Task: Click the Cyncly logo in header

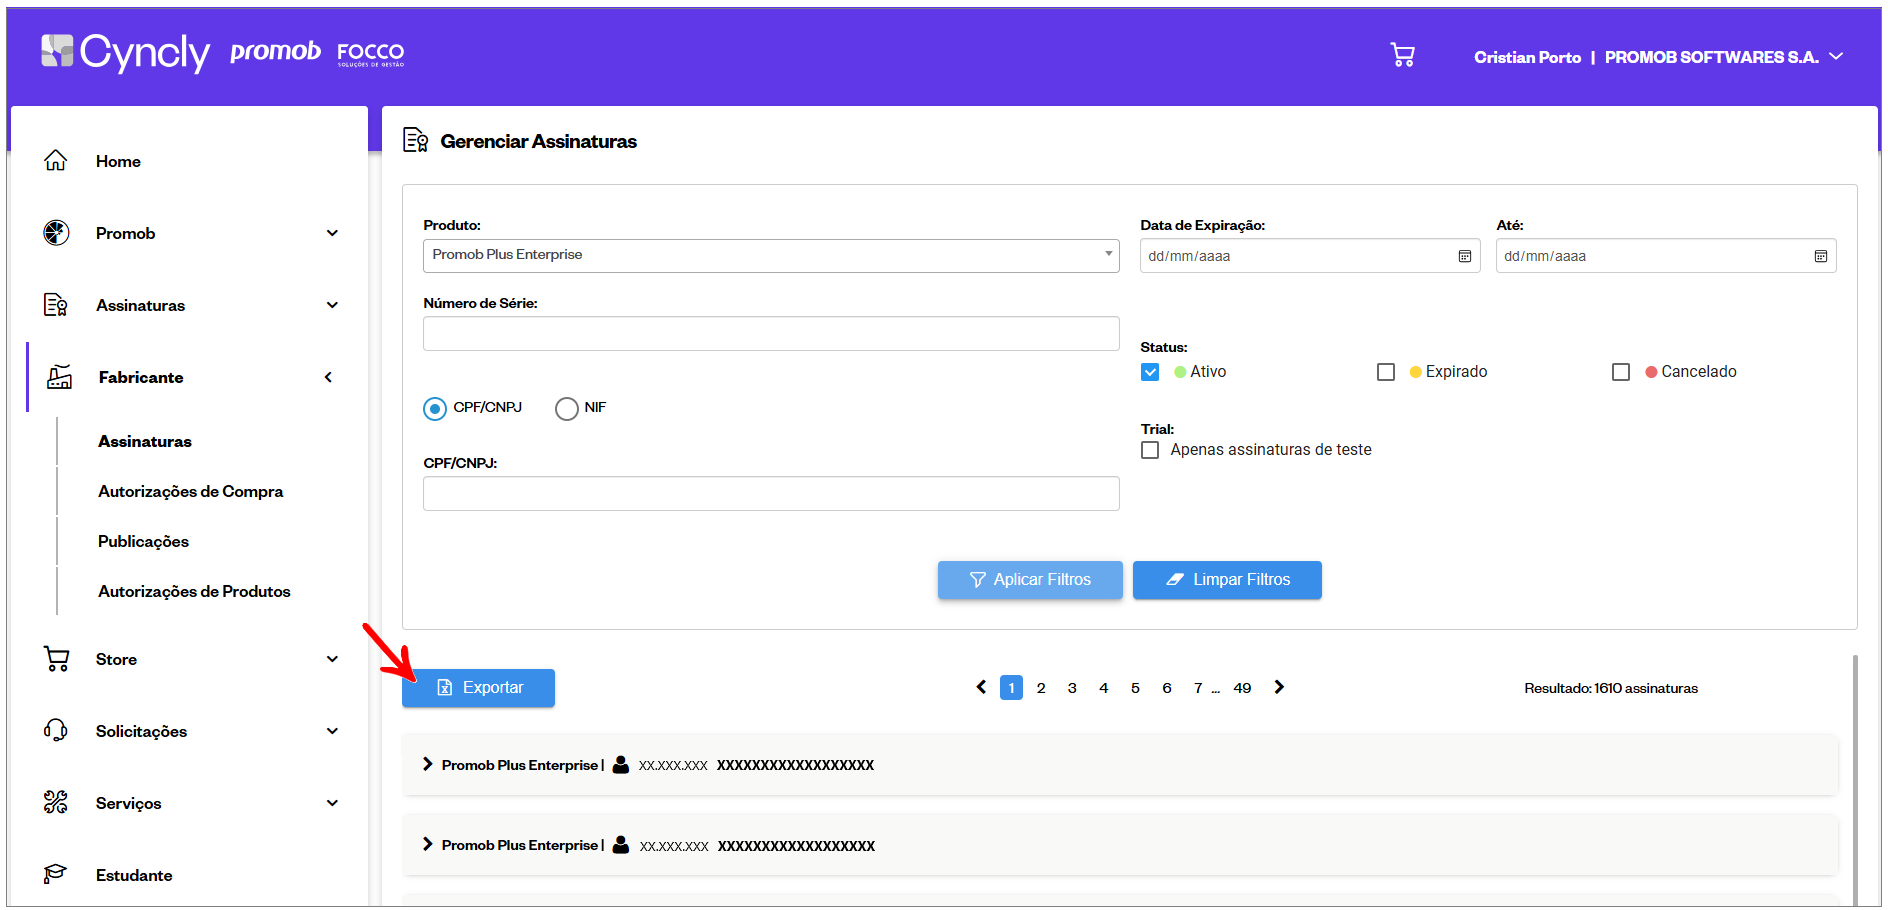Action: click(x=126, y=52)
